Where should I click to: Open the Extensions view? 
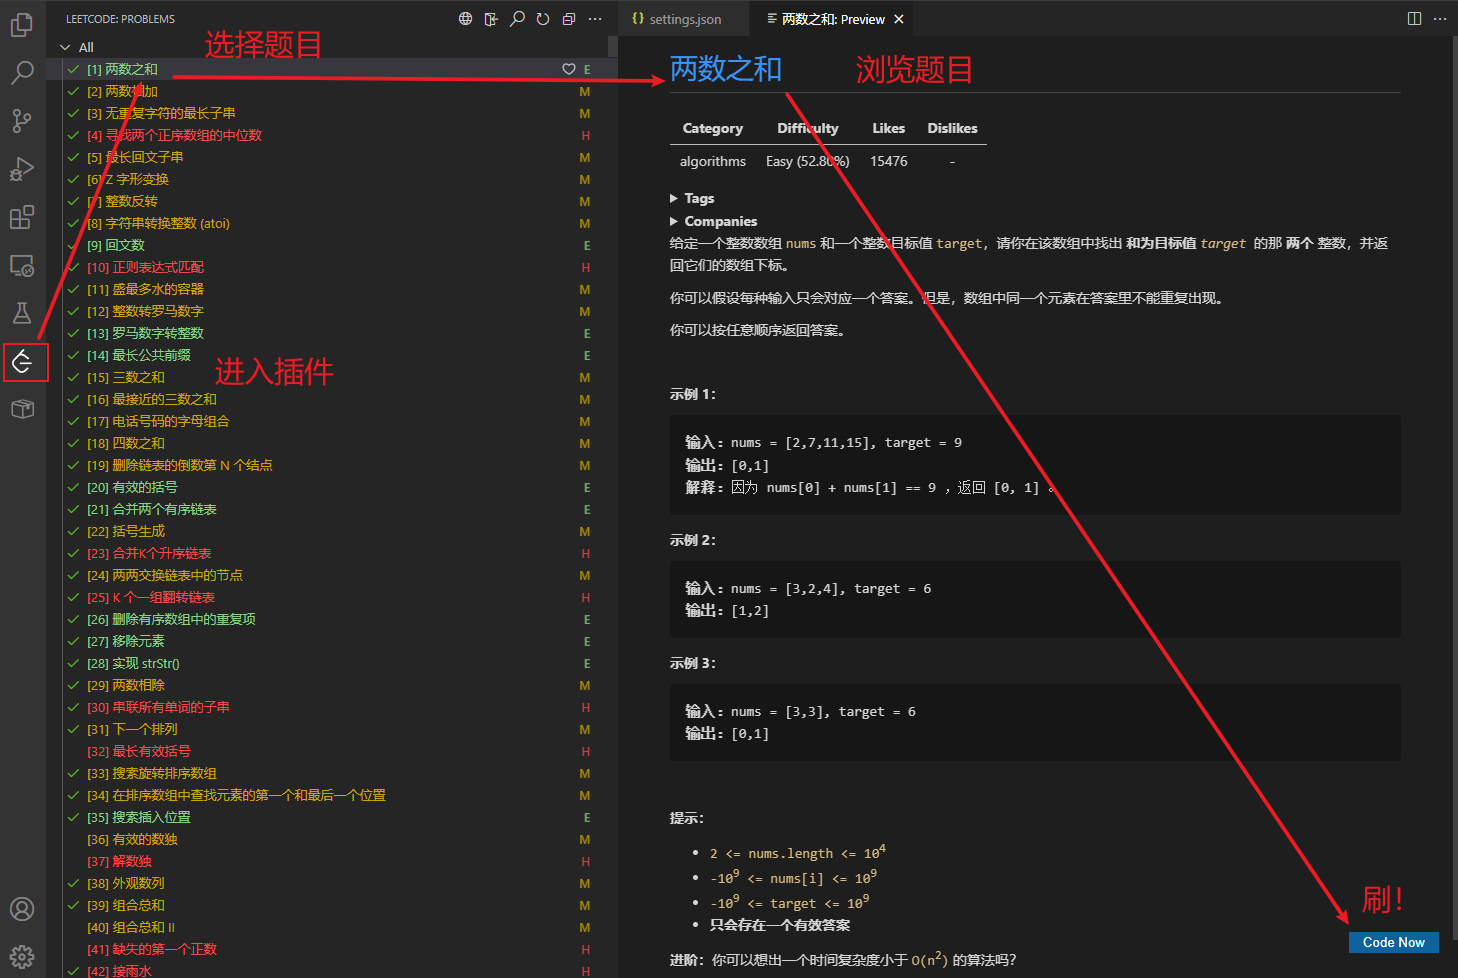(22, 217)
